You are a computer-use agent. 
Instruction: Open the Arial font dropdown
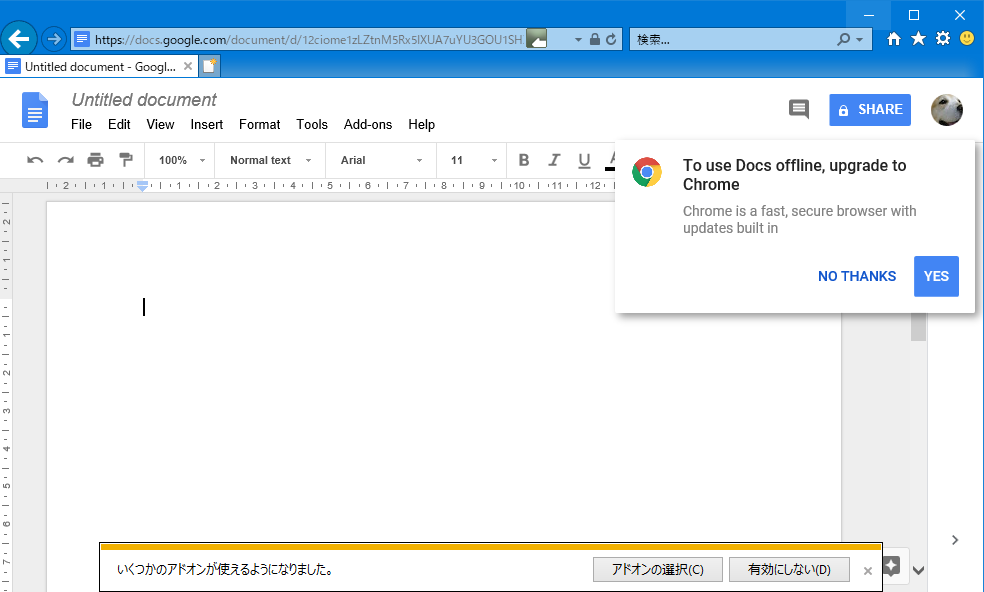[x=380, y=160]
